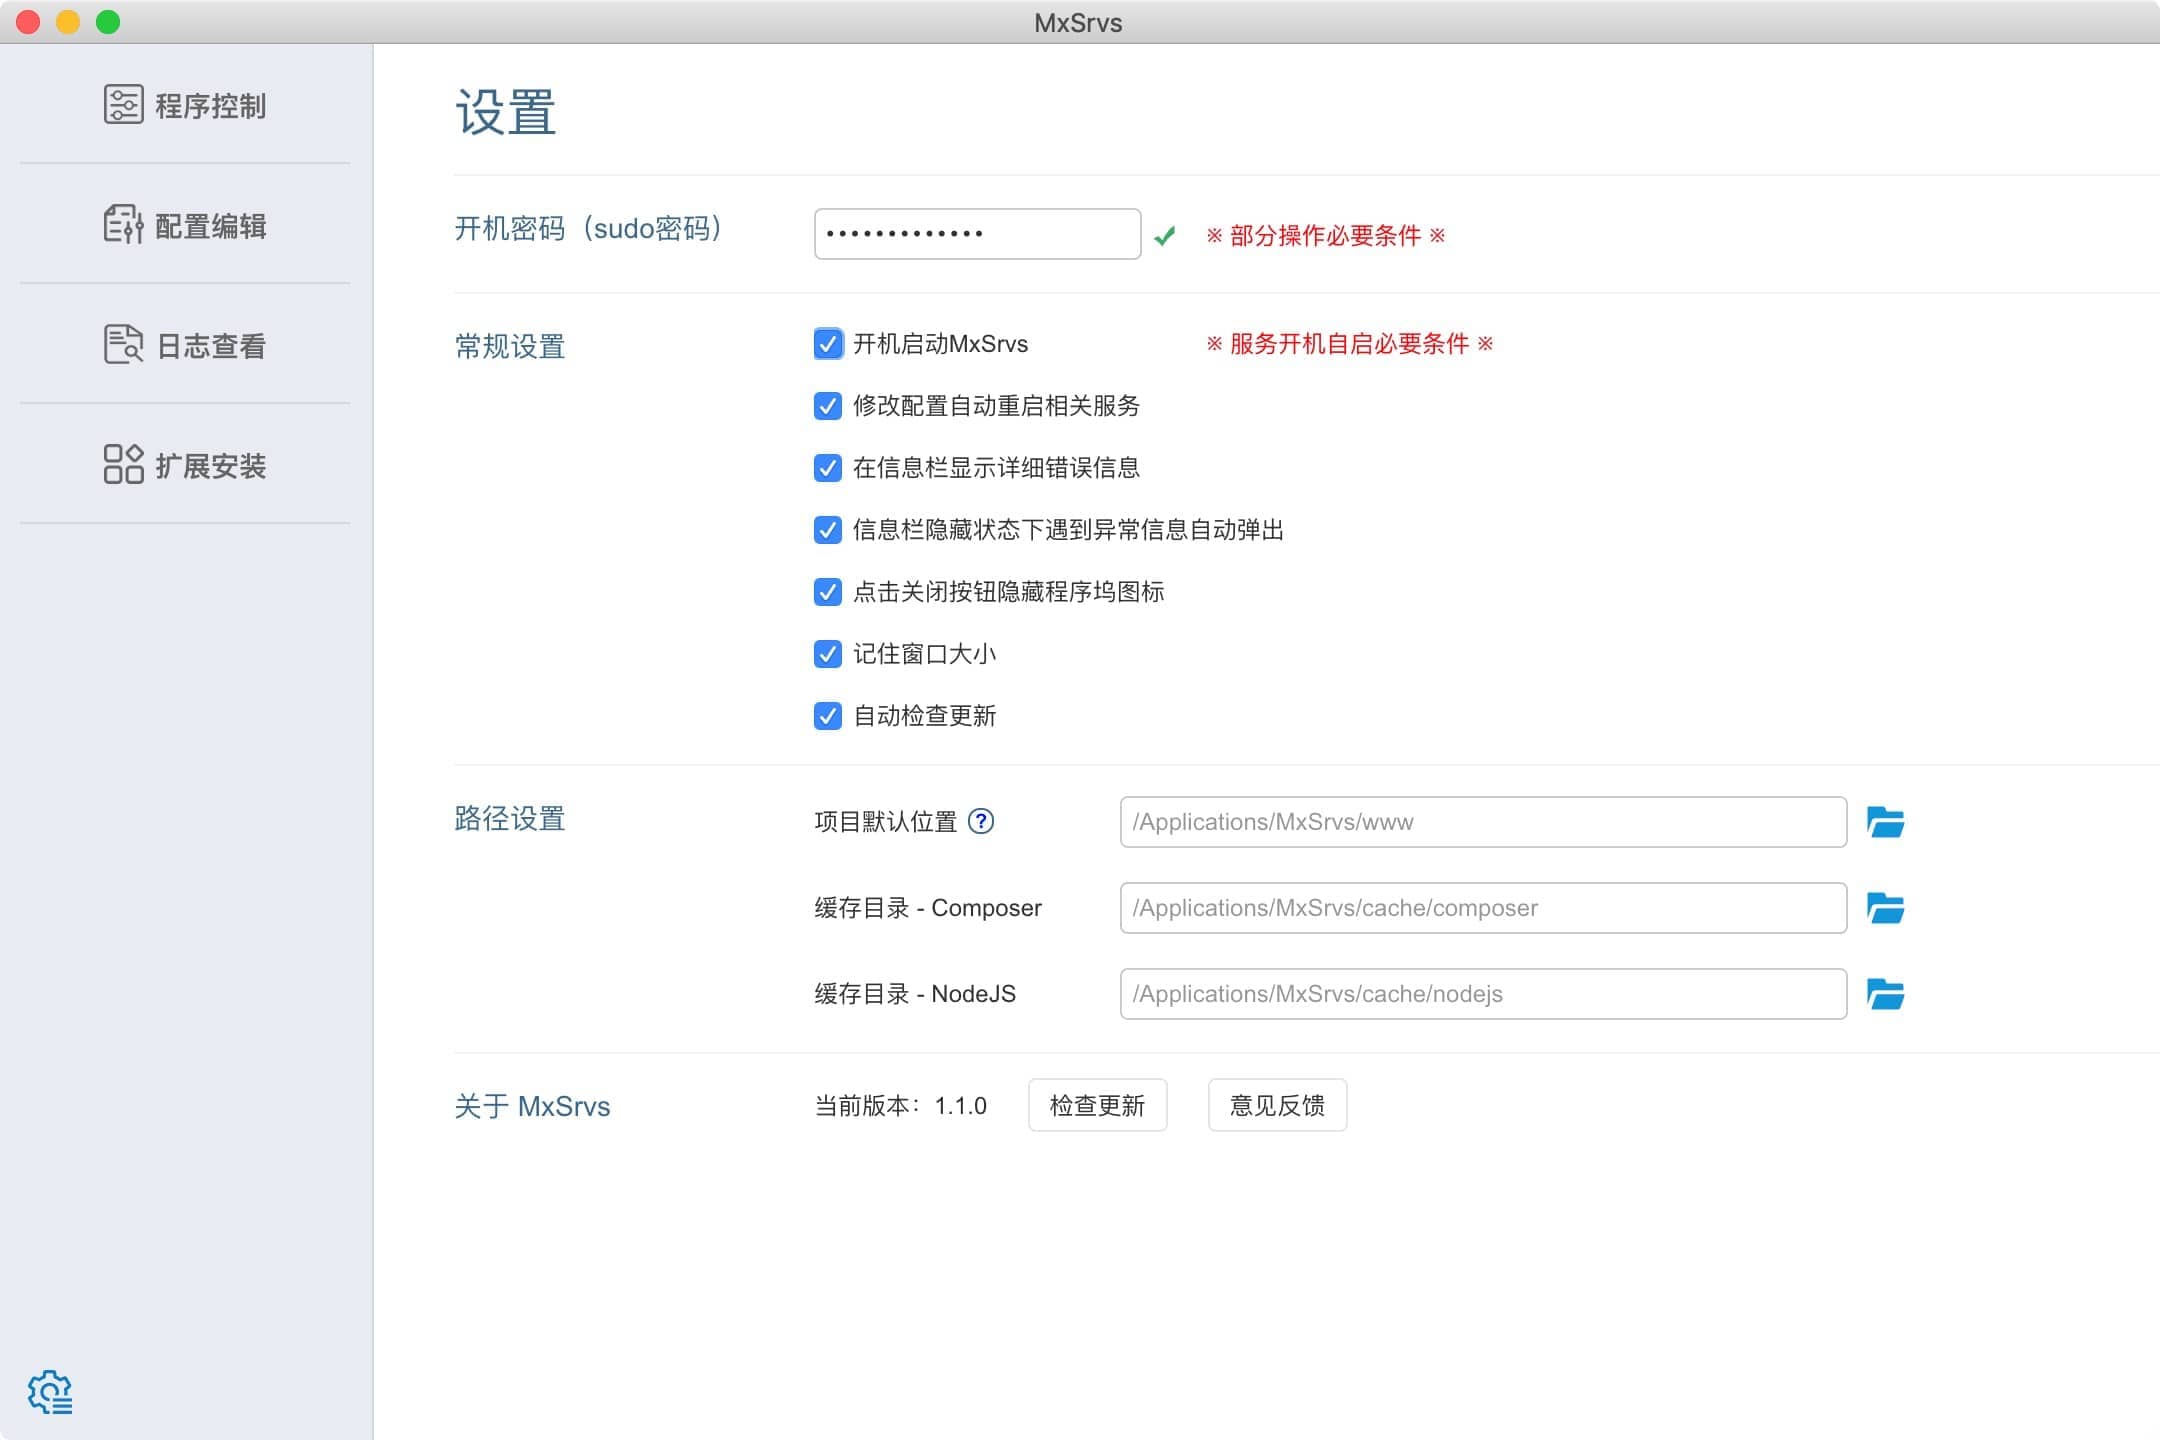Screen dimensions: 2160x1440
Task: Click the 检查更新 button
Action: pos(1097,1105)
